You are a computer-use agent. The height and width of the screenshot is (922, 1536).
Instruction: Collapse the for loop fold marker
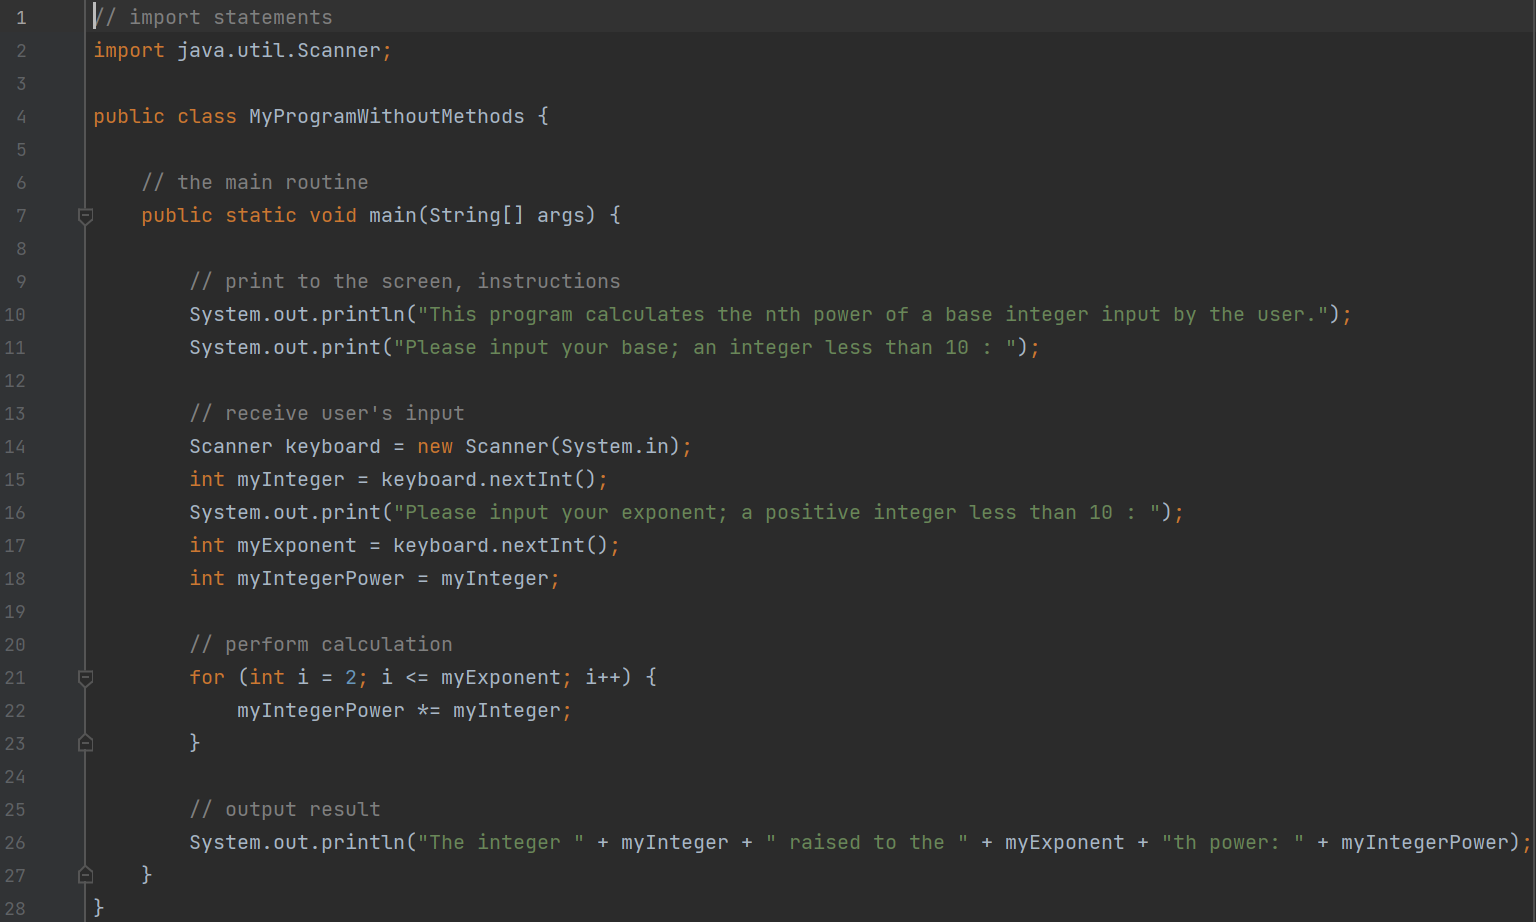pos(85,678)
